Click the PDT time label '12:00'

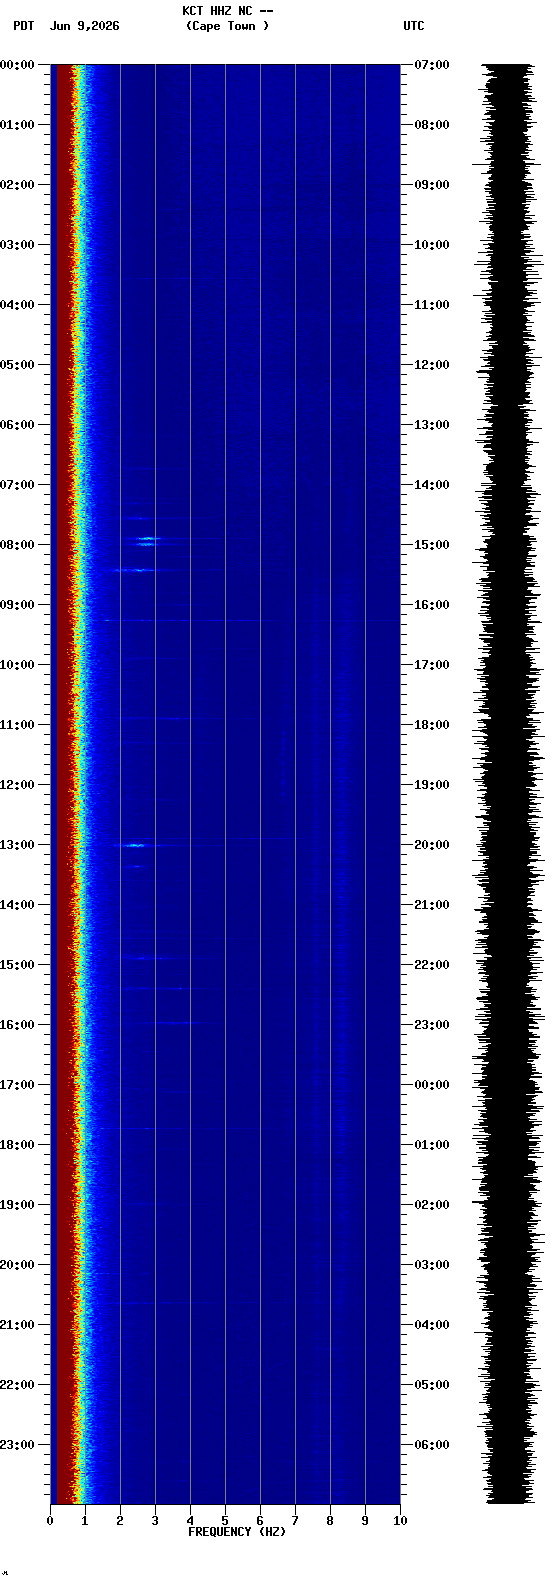(x=17, y=785)
